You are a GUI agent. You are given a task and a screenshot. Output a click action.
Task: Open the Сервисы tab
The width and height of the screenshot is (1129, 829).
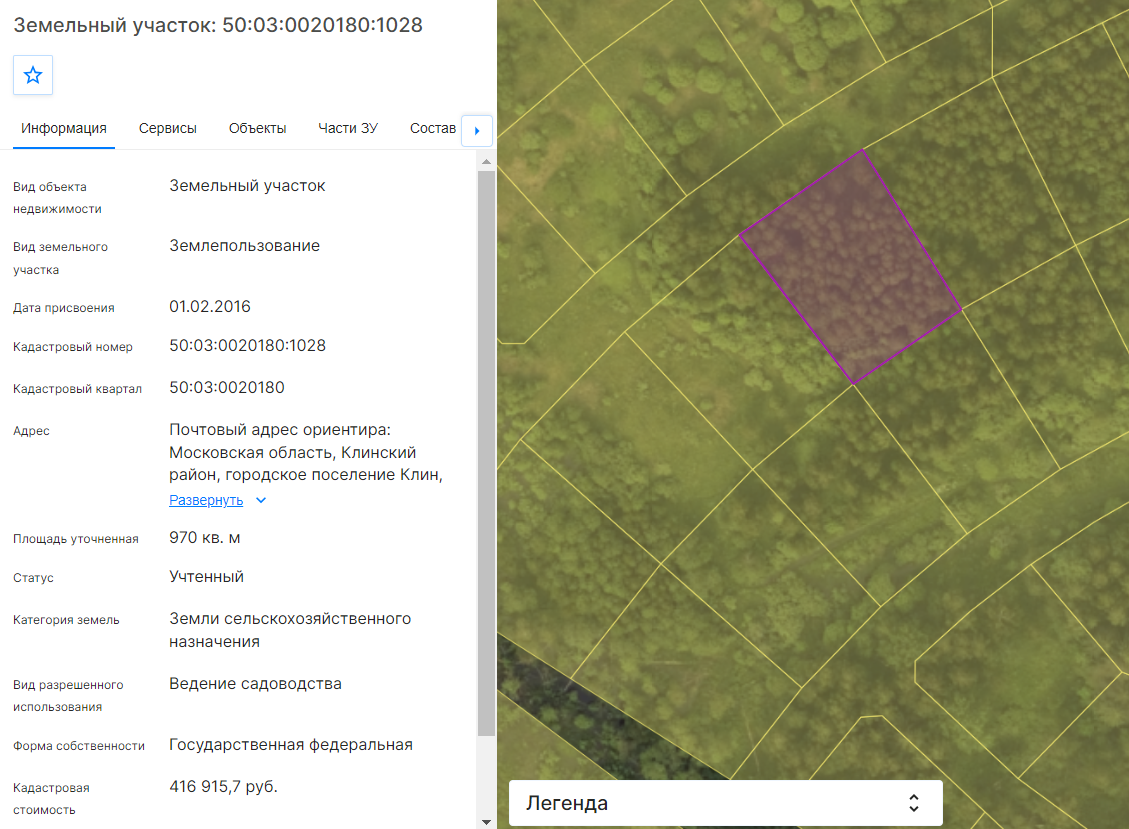coord(168,128)
